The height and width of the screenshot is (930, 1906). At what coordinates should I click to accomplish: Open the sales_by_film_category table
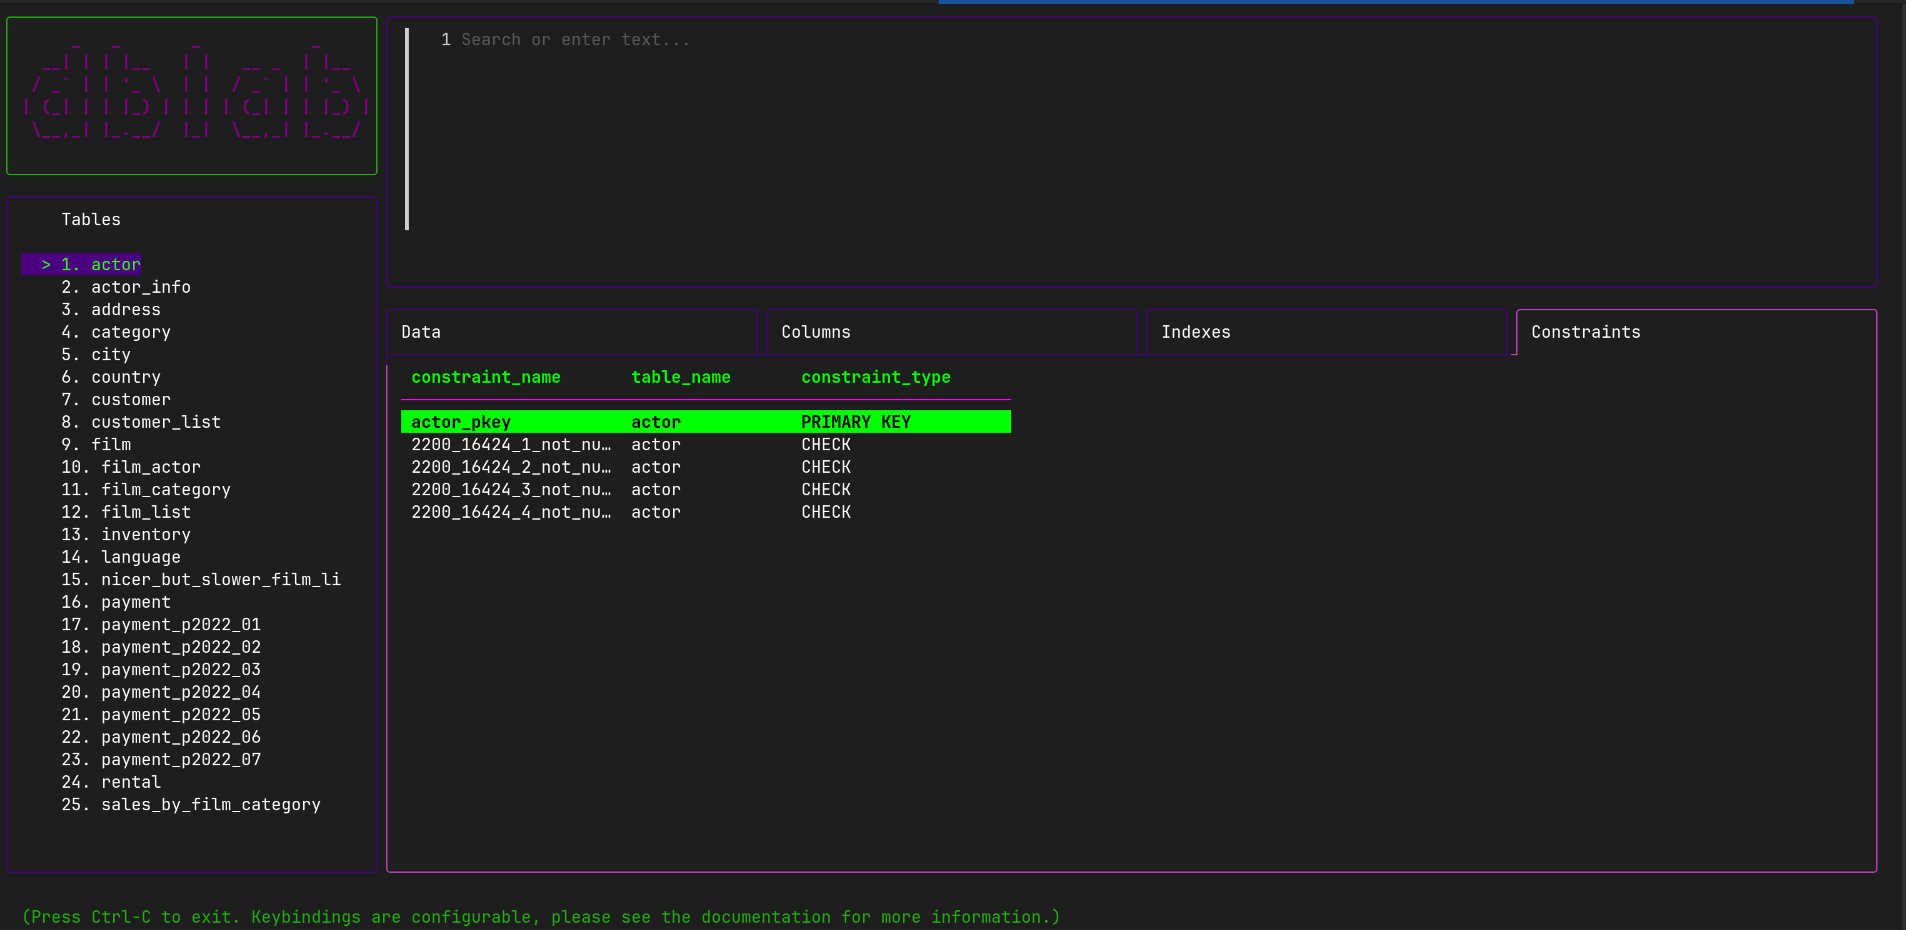point(191,805)
